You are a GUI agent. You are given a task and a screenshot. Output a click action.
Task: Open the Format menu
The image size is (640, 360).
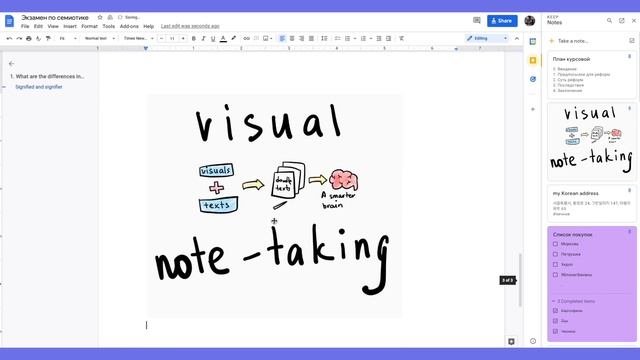coord(89,26)
